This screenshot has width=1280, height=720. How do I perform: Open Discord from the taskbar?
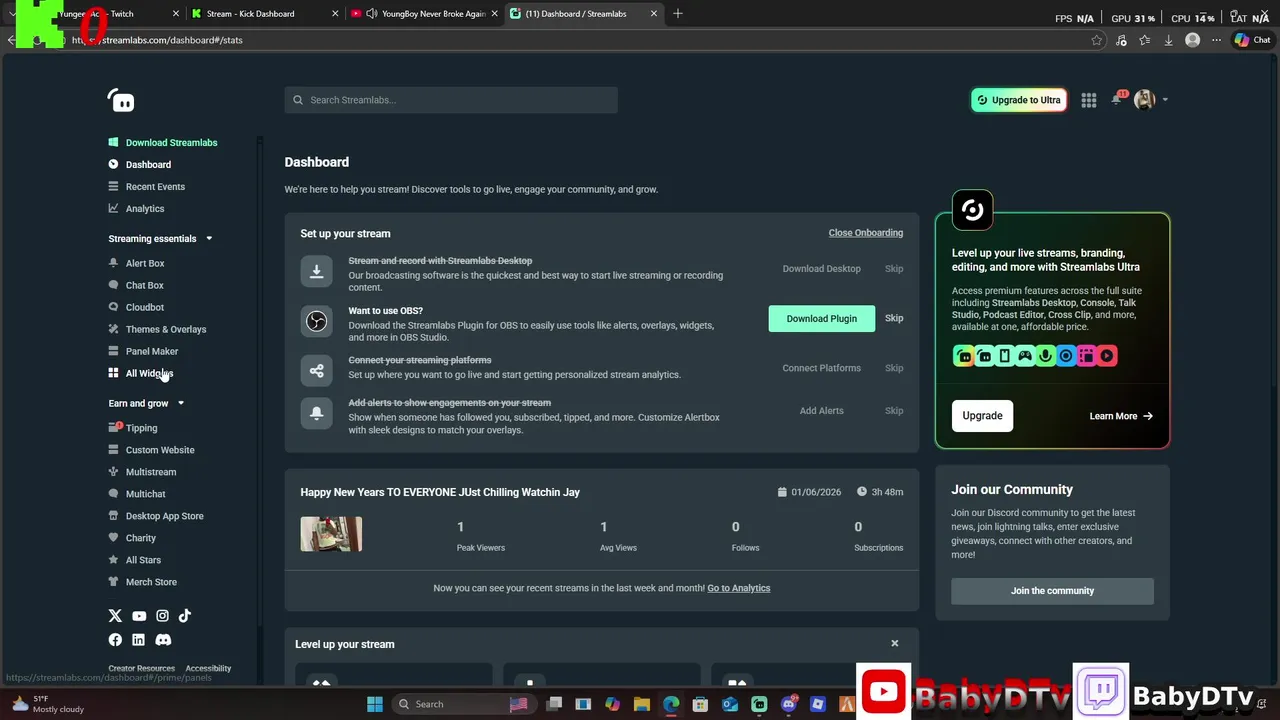pyautogui.click(x=789, y=704)
